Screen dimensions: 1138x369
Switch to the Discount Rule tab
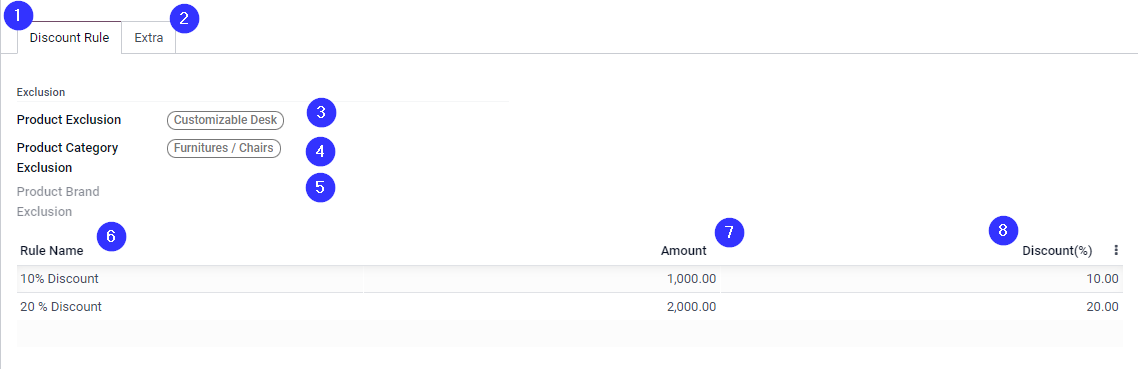point(70,38)
